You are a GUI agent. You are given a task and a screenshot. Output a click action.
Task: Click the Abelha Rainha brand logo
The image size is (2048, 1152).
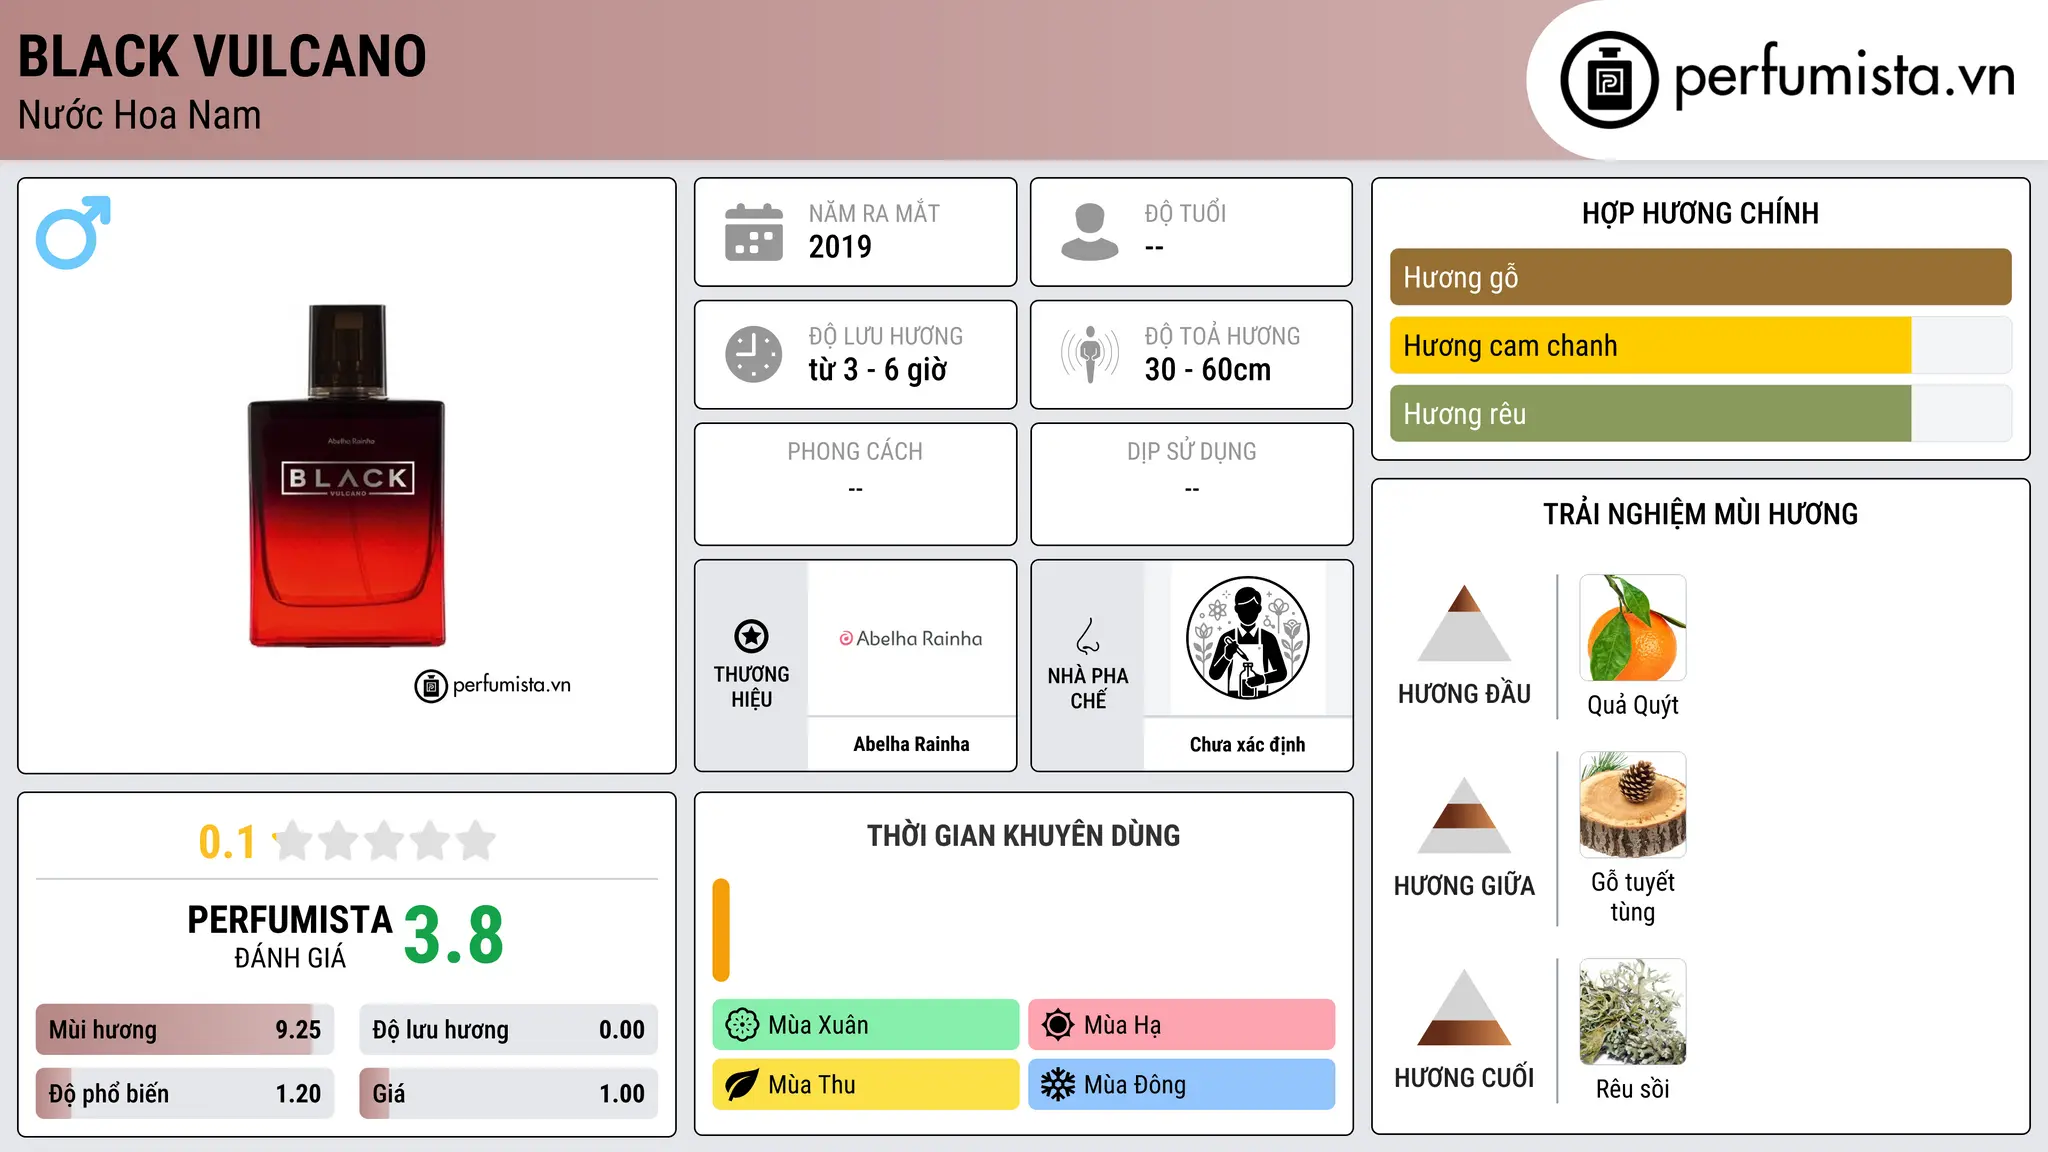pyautogui.click(x=911, y=638)
